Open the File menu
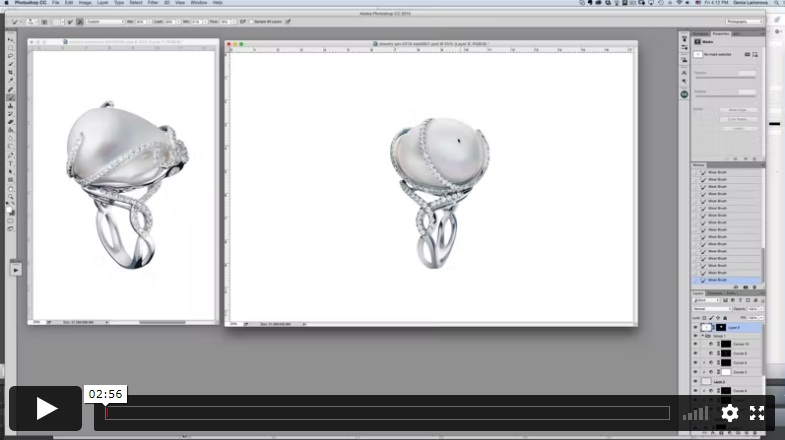The height and width of the screenshot is (440, 785). click(56, 3)
